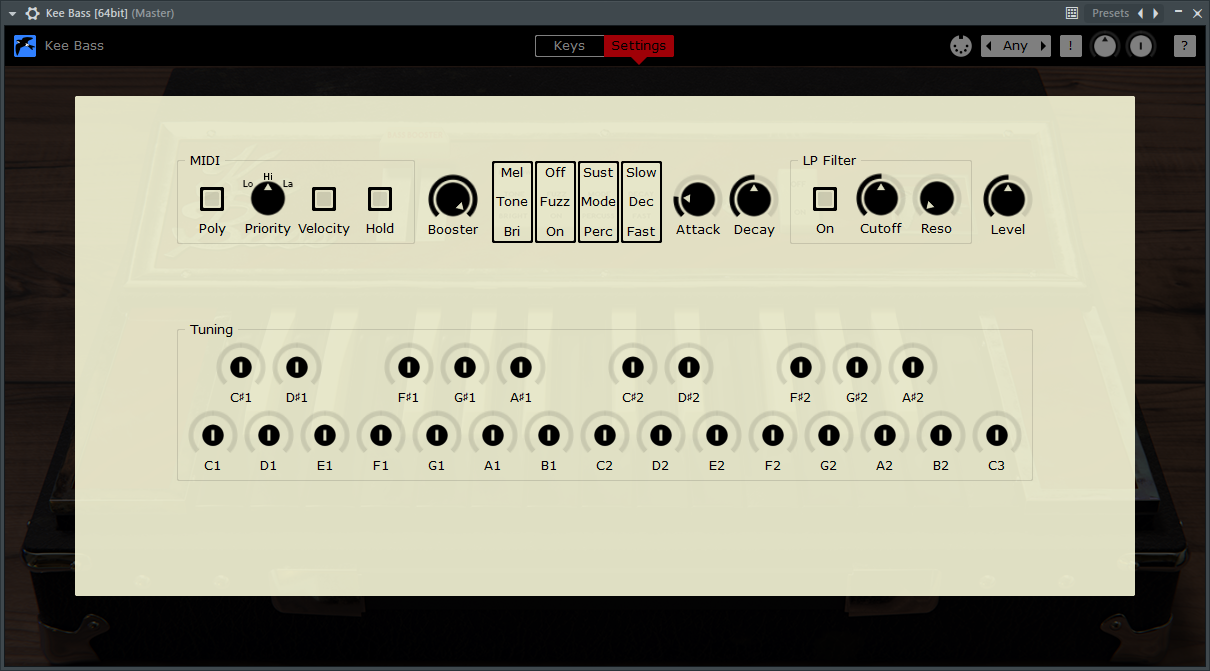1210x671 pixels.
Task: Click the Attack knob
Action: click(698, 199)
